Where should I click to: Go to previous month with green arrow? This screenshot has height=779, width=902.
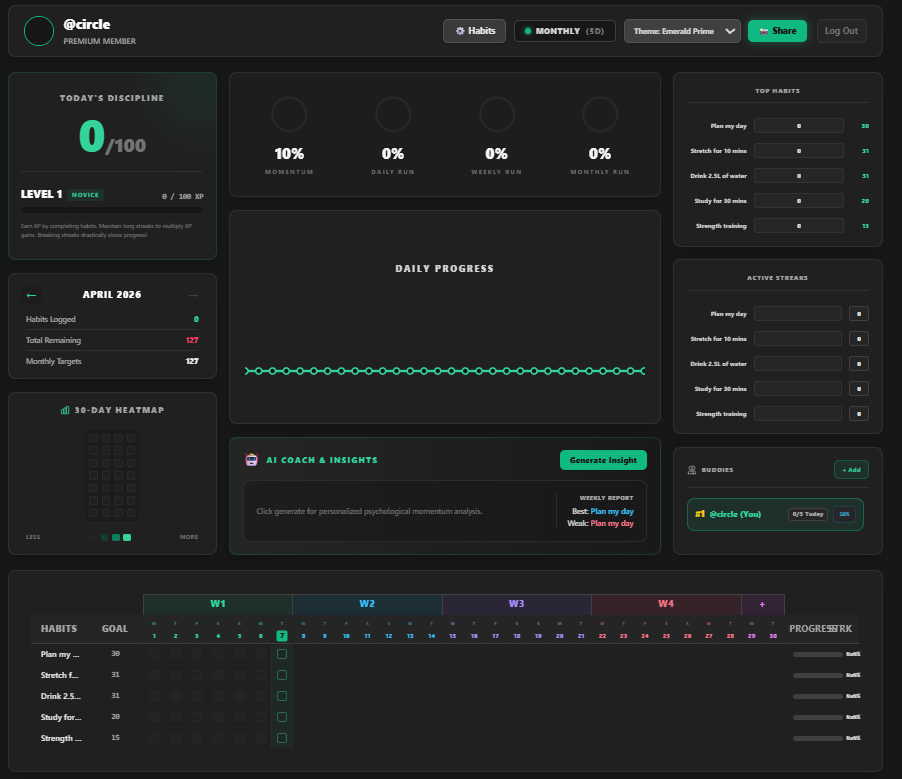(x=31, y=295)
